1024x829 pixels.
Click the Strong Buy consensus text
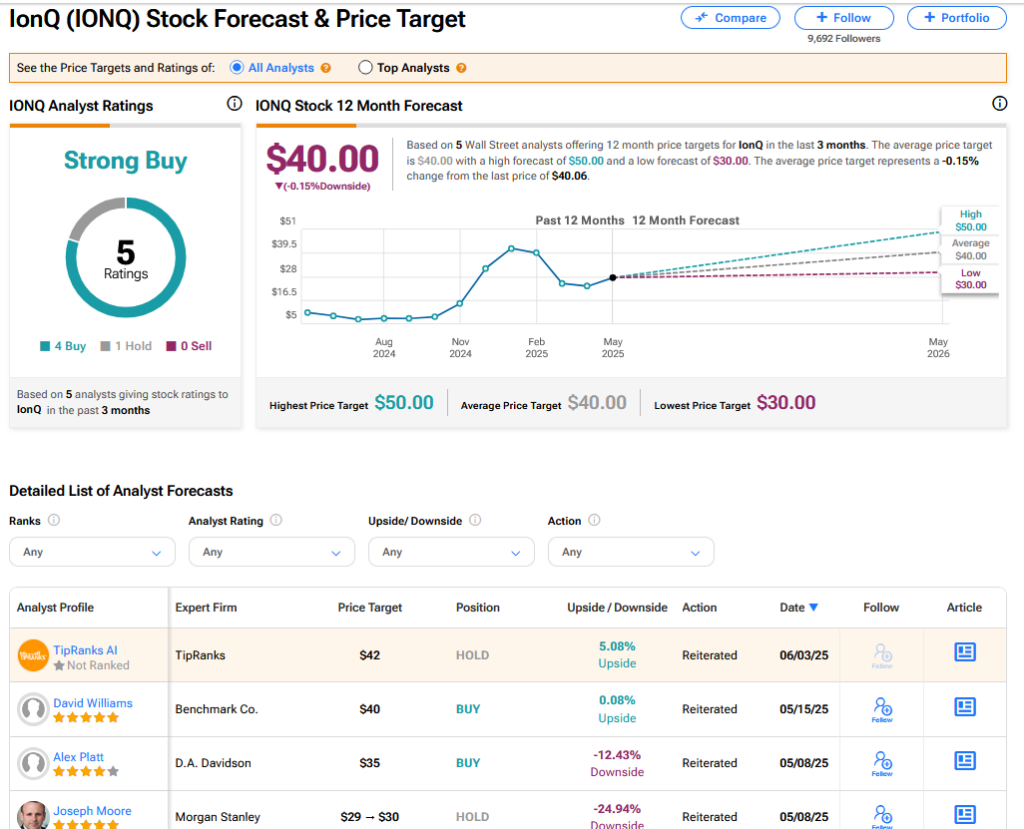coord(125,161)
